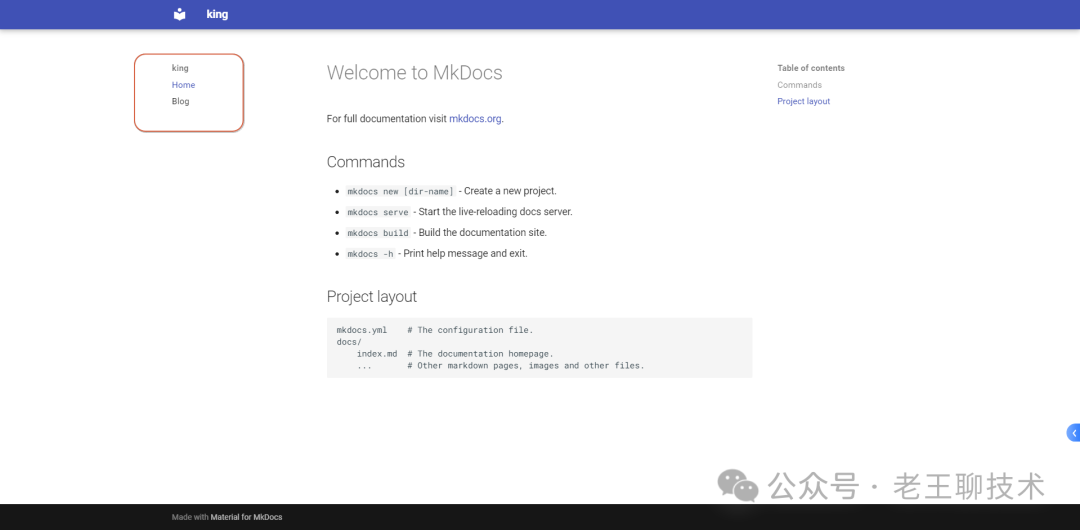Click 'Start the live-reloading docs server' text
1080x530 pixels.
[x=496, y=212]
